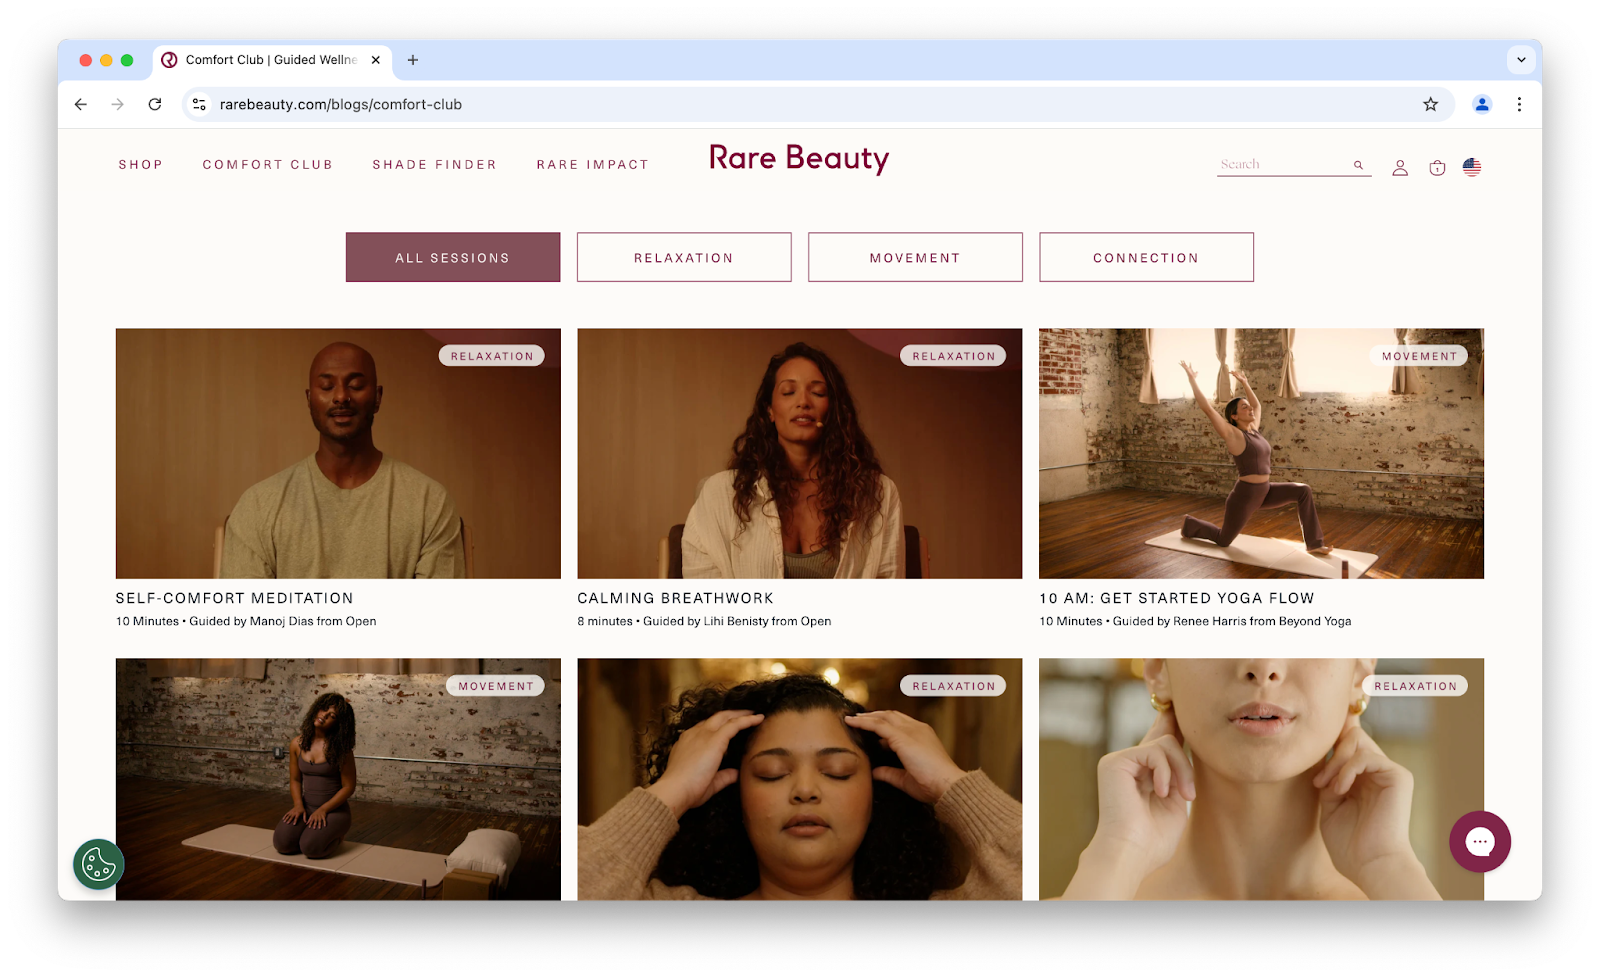Click the search magnifier icon
Screen dimensions: 1600x977
[1359, 165]
